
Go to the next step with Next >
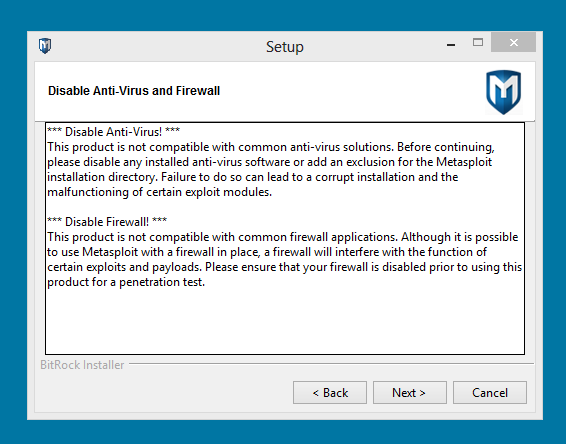click(x=410, y=392)
